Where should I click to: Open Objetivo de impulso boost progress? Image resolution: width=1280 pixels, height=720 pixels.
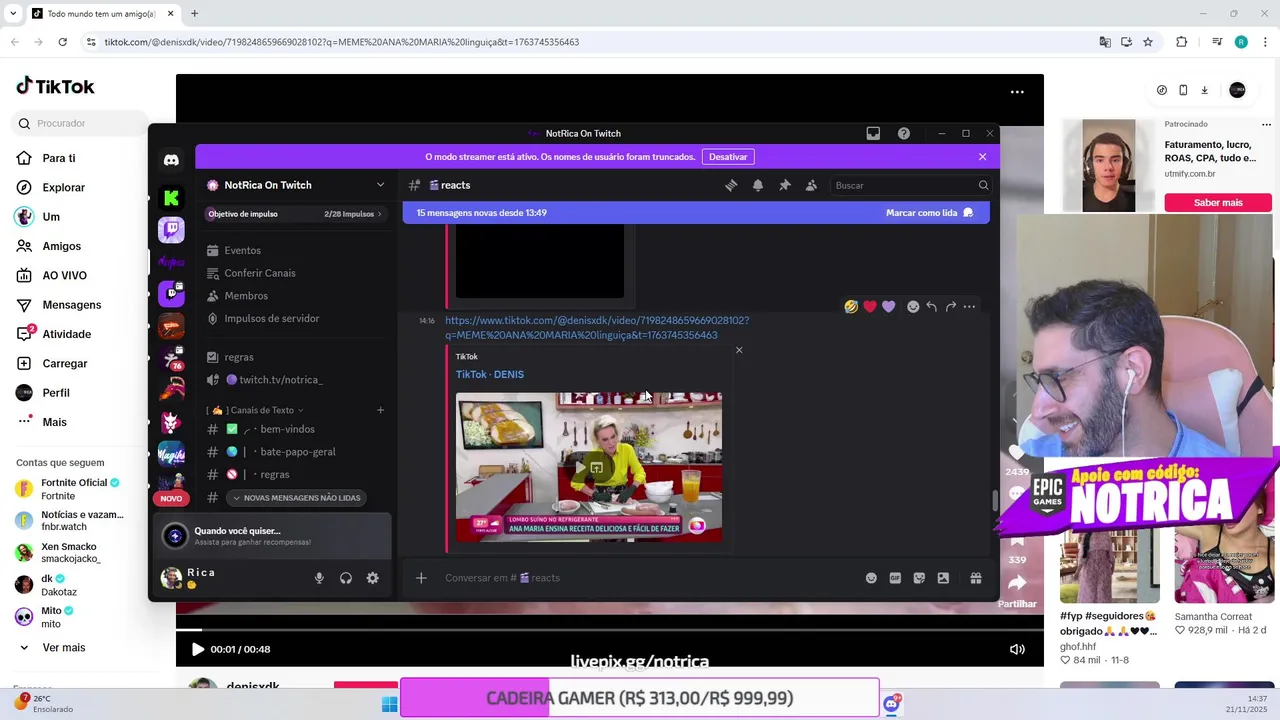[295, 214]
